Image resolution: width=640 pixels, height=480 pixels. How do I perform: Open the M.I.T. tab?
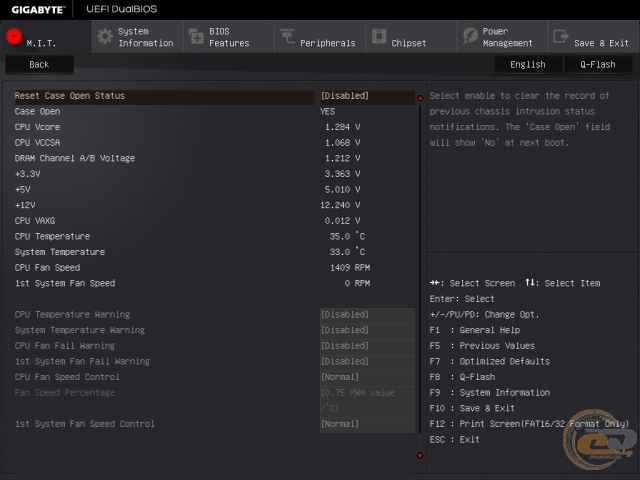click(46, 37)
